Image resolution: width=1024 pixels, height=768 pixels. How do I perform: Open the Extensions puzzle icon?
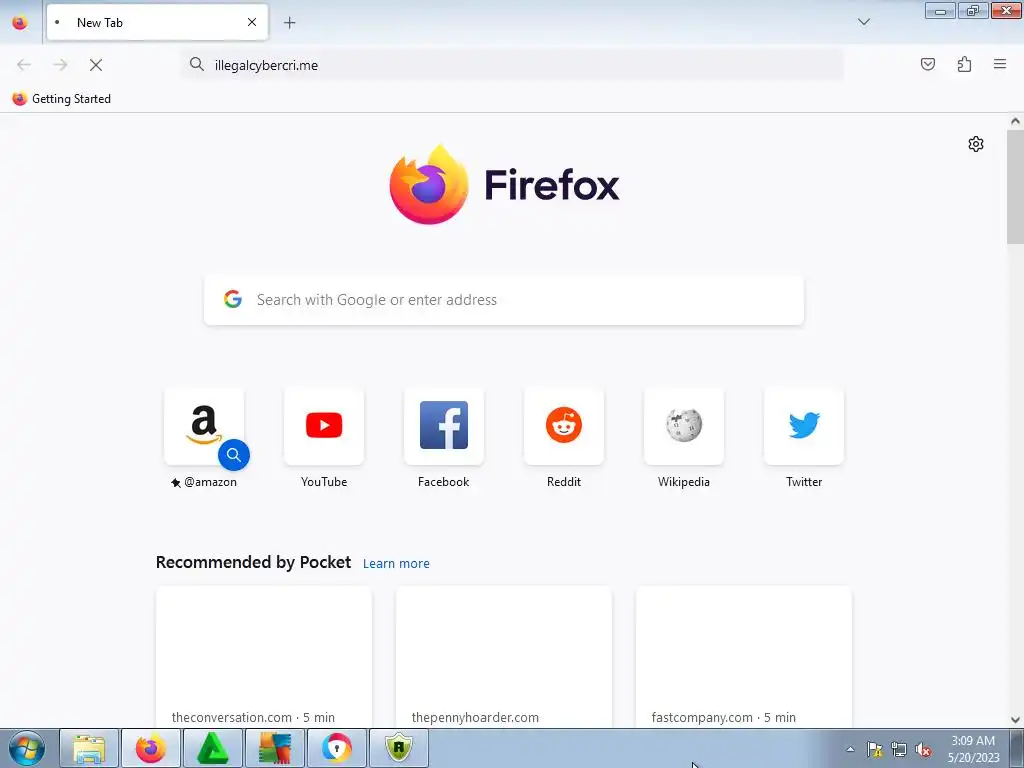tap(964, 64)
